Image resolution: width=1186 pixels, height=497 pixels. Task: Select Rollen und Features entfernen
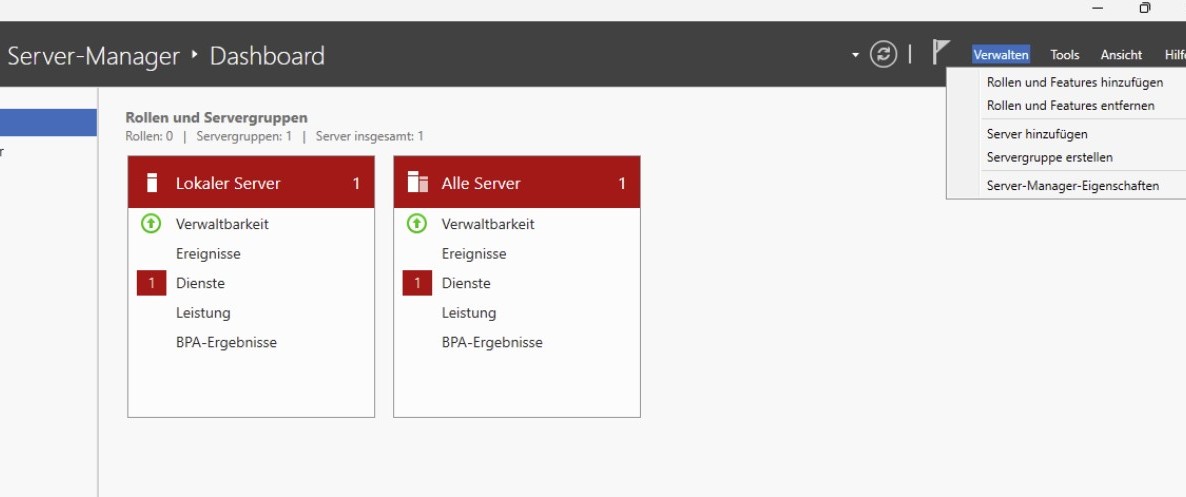[1070, 105]
